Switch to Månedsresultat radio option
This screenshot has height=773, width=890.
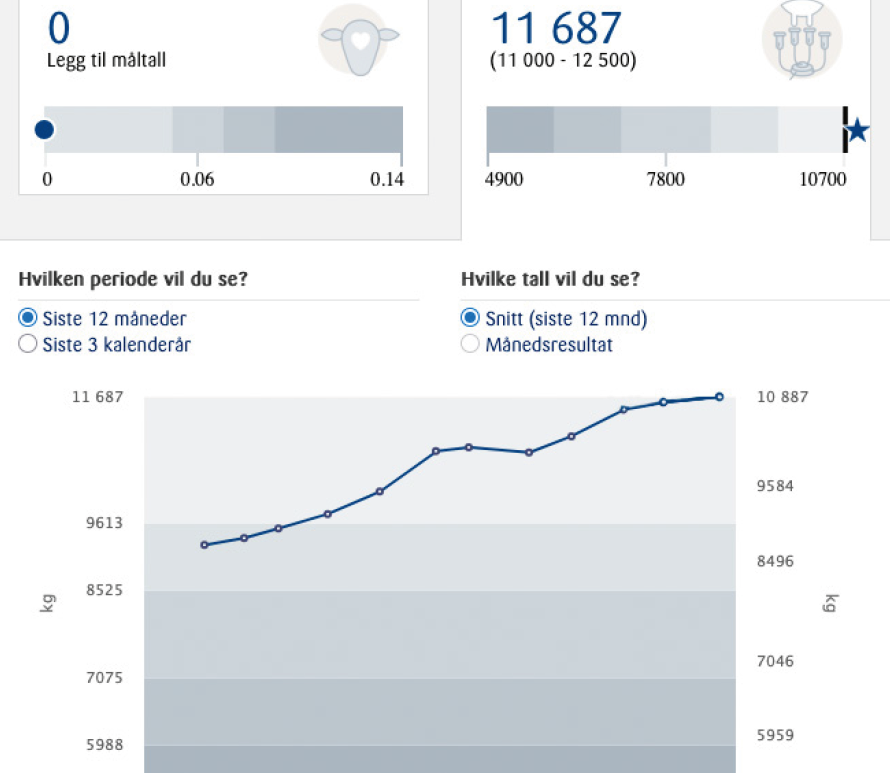pyautogui.click(x=469, y=345)
